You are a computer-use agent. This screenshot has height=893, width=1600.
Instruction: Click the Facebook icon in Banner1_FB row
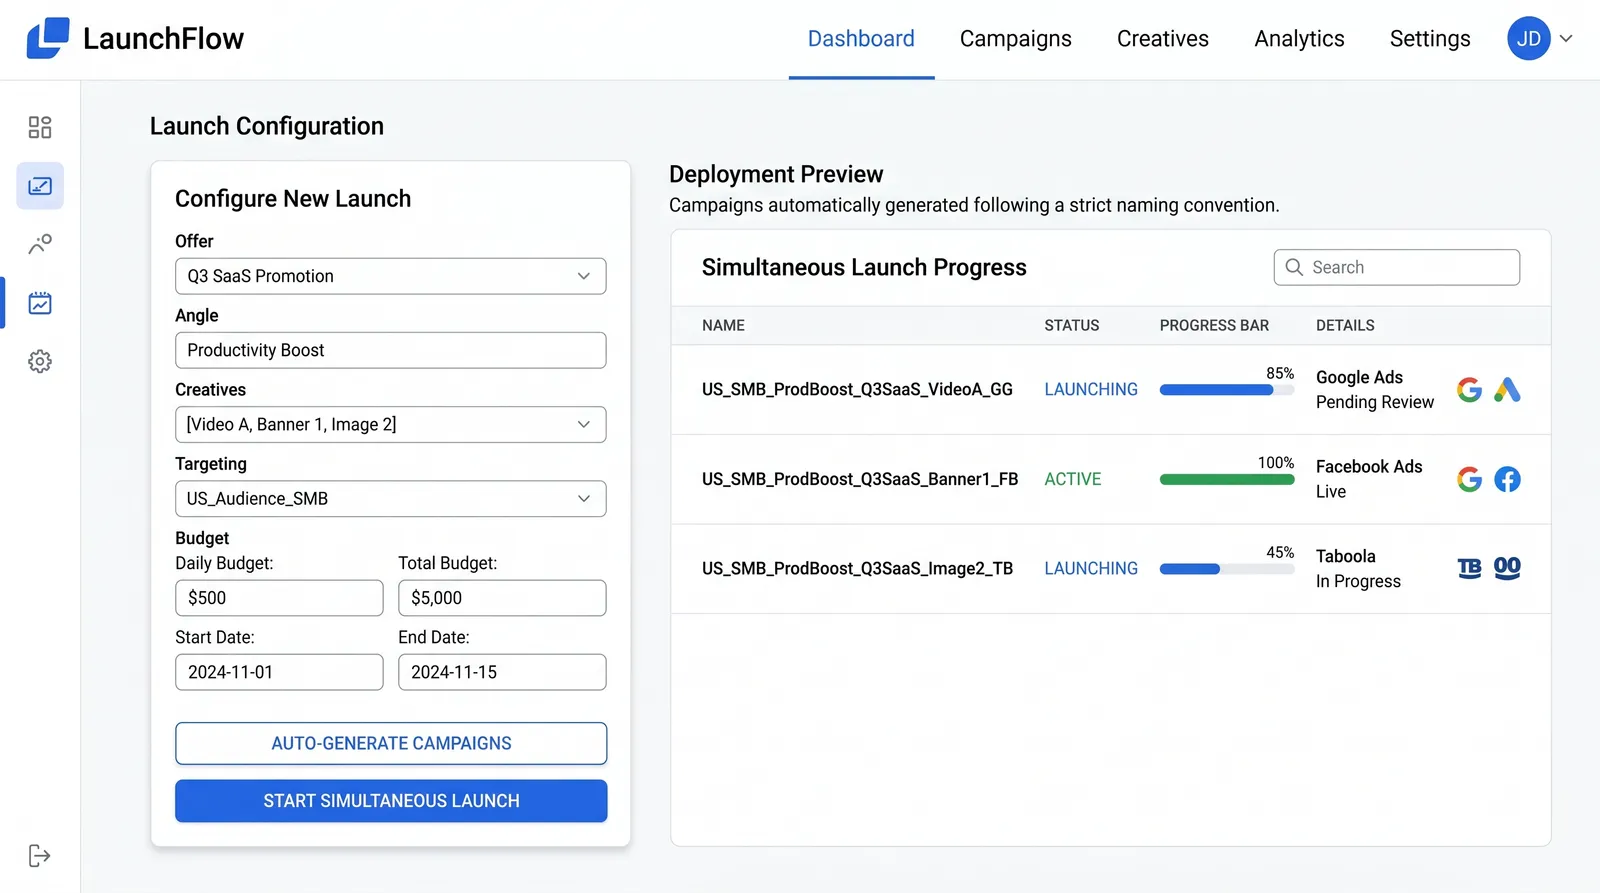(x=1507, y=479)
